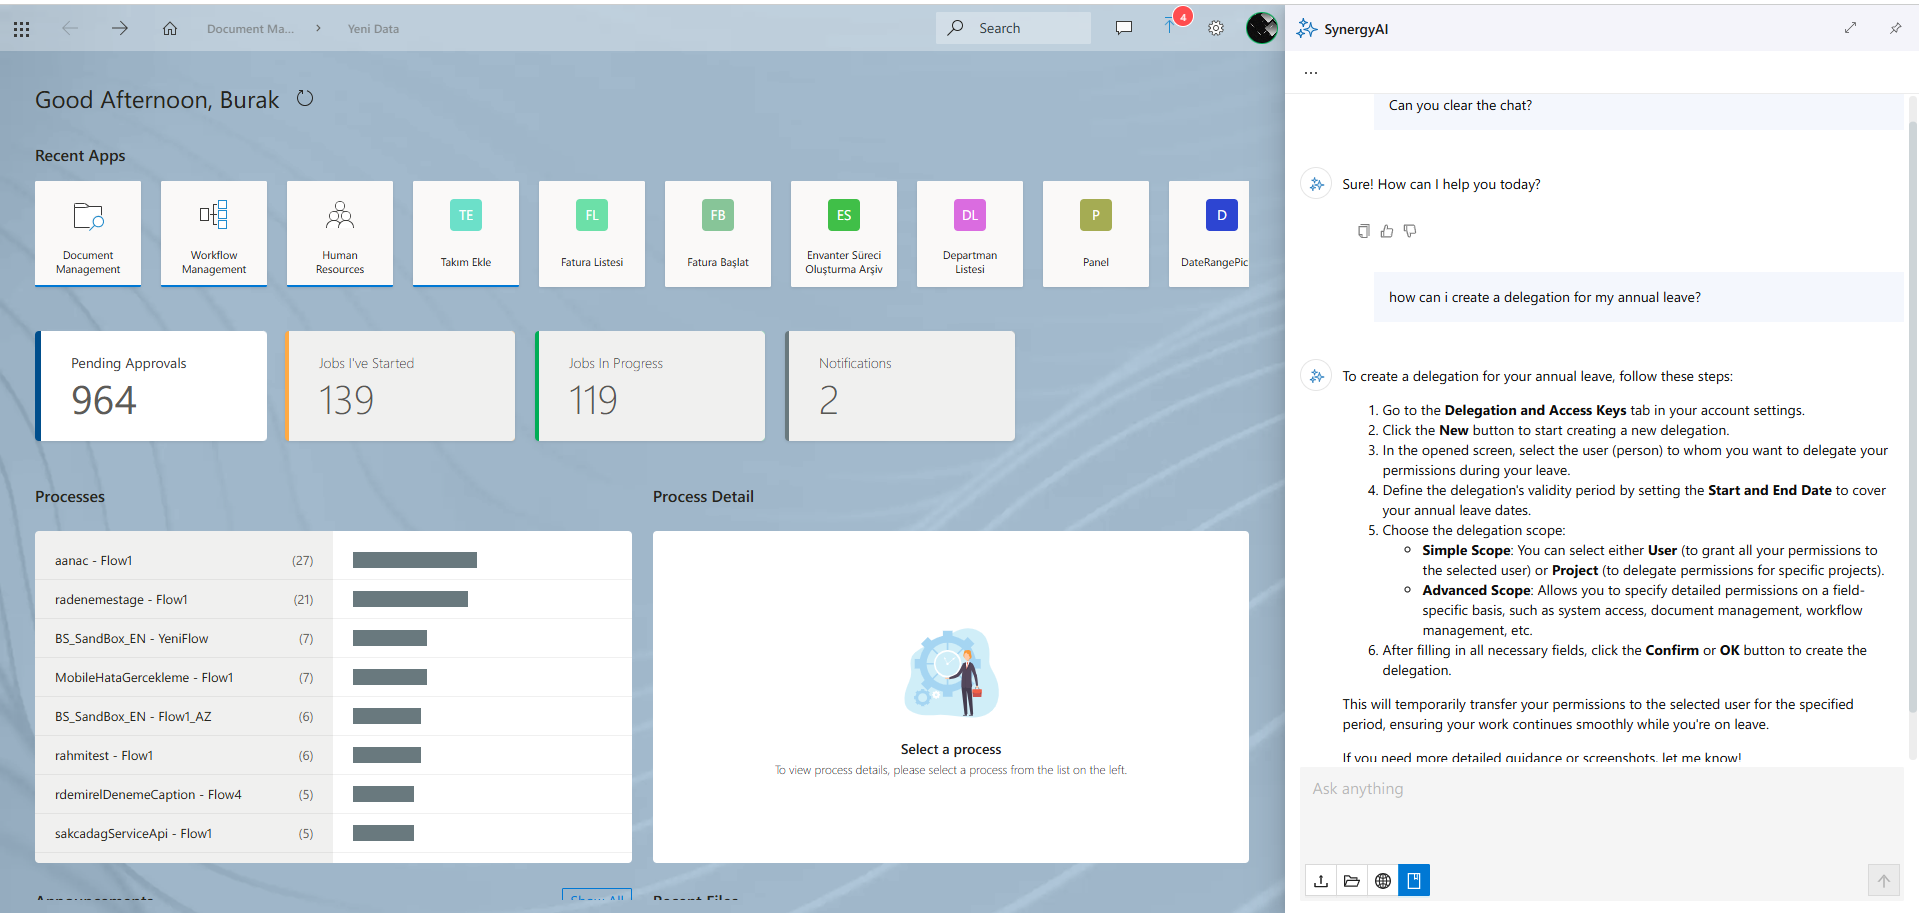Screen dimensions: 1919x913
Task: Click the delegation question message bubble
Action: point(1639,297)
